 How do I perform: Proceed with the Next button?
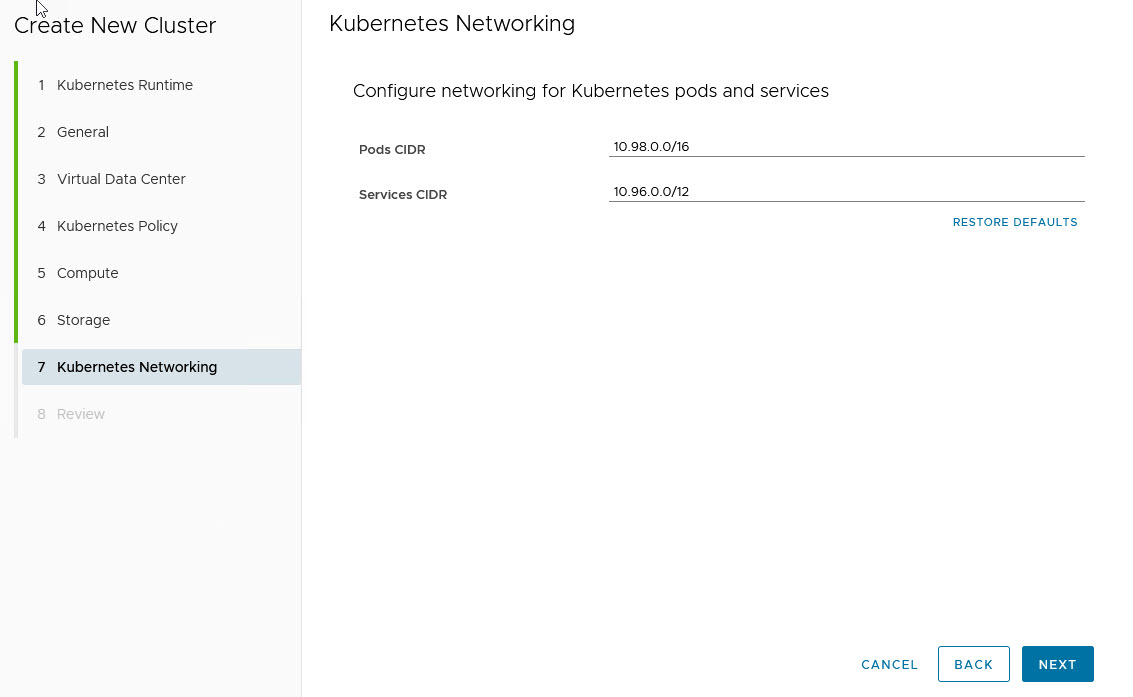click(1057, 665)
